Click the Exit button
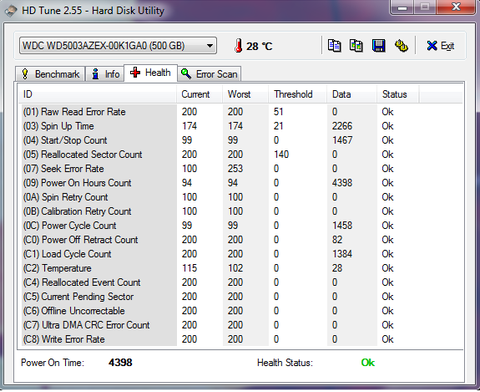This screenshot has width=480, height=392. point(440,46)
